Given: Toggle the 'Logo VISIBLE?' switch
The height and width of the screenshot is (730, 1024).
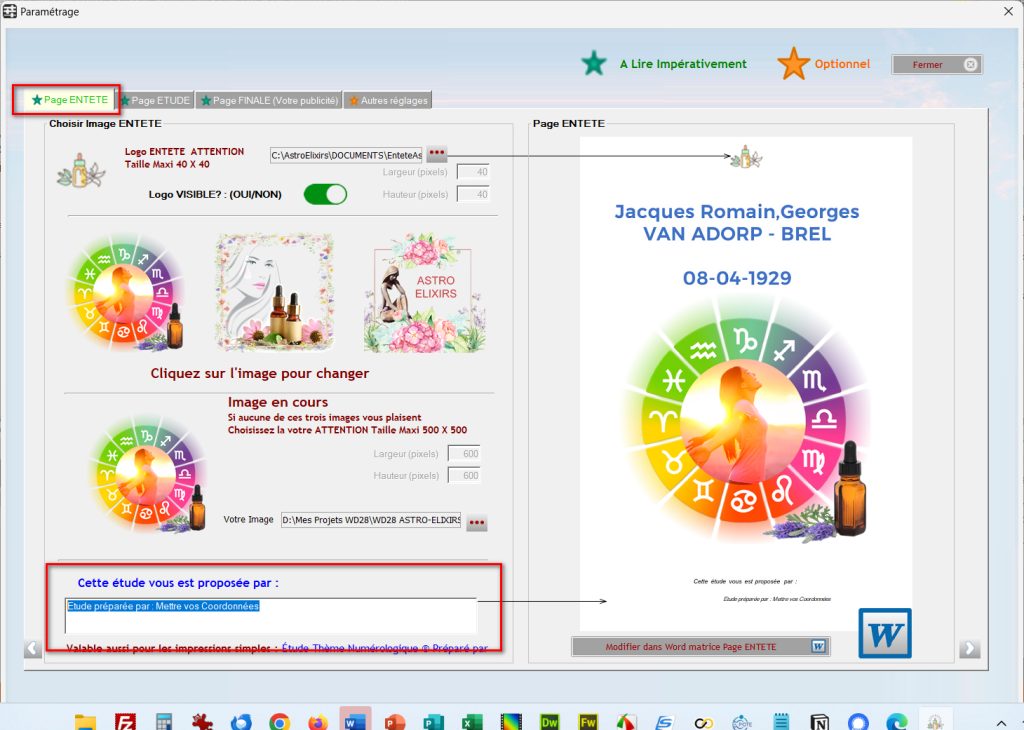Looking at the screenshot, I should pyautogui.click(x=325, y=194).
